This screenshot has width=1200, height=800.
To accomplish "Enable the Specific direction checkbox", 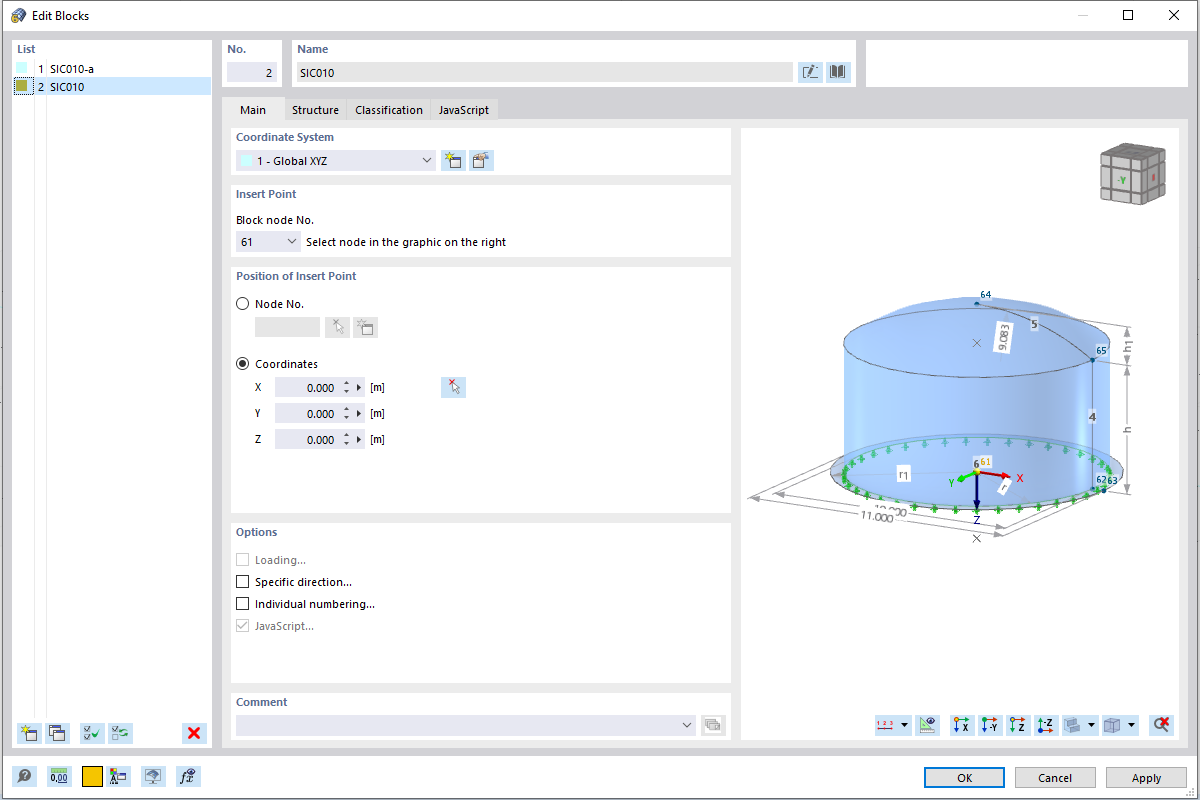I will 242,581.
